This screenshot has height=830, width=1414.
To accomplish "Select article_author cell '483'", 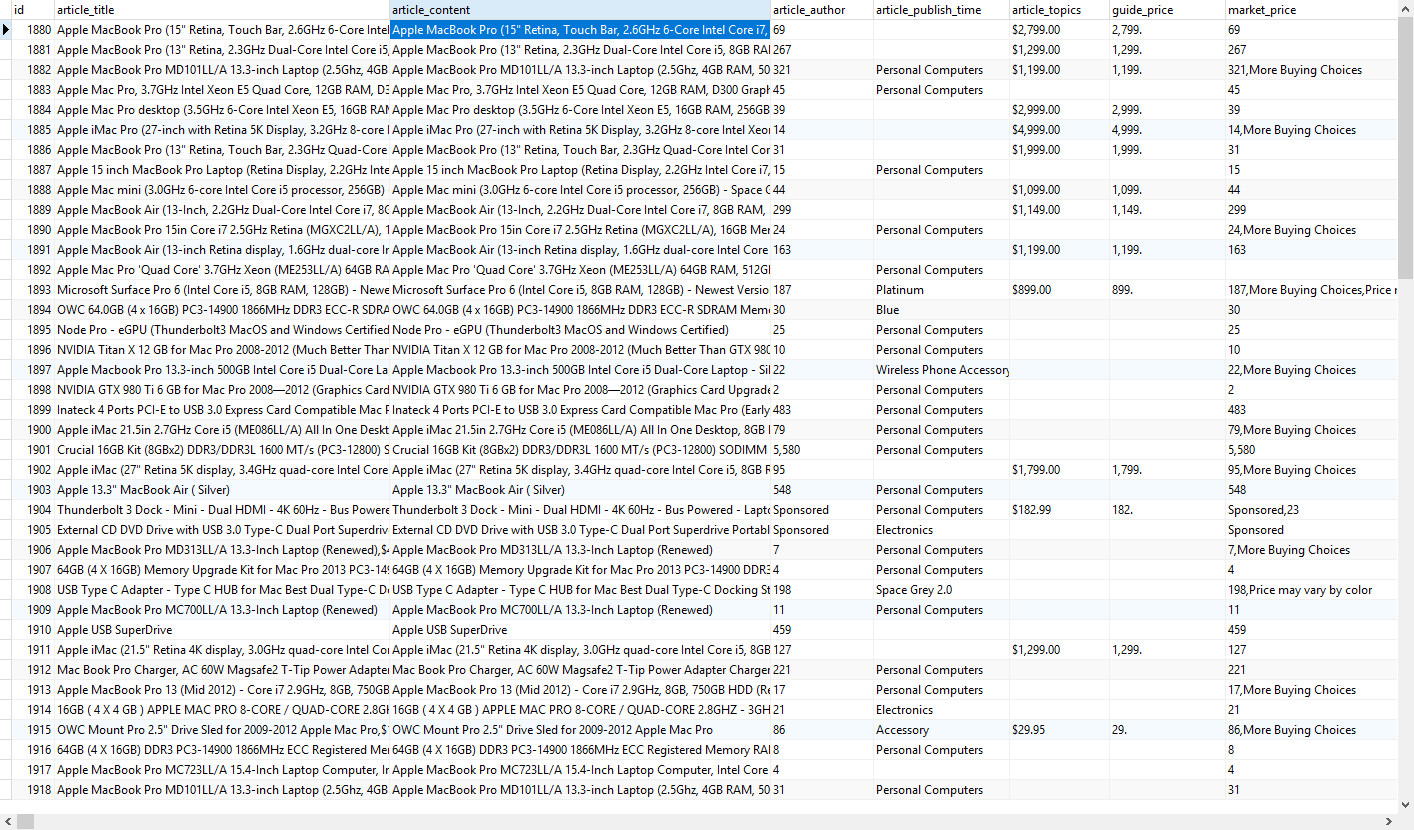I will click(x=822, y=410).
